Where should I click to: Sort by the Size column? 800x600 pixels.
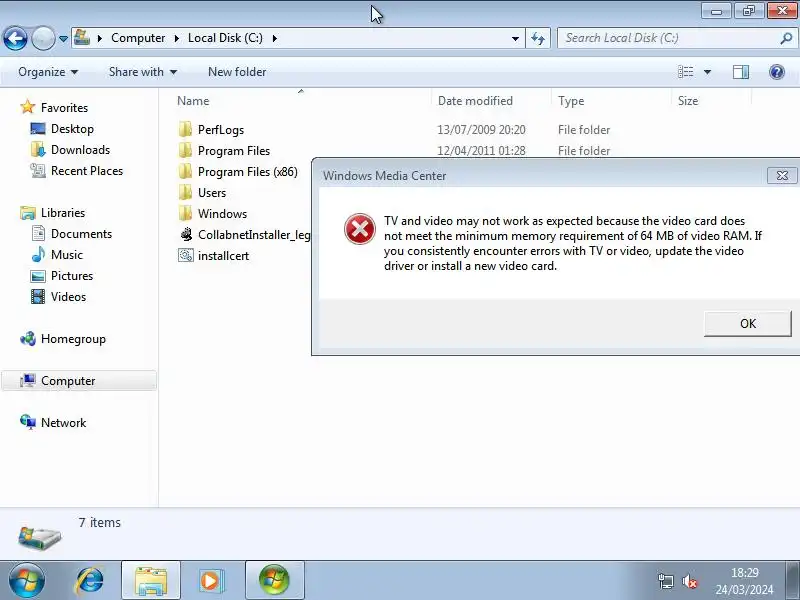(711, 101)
